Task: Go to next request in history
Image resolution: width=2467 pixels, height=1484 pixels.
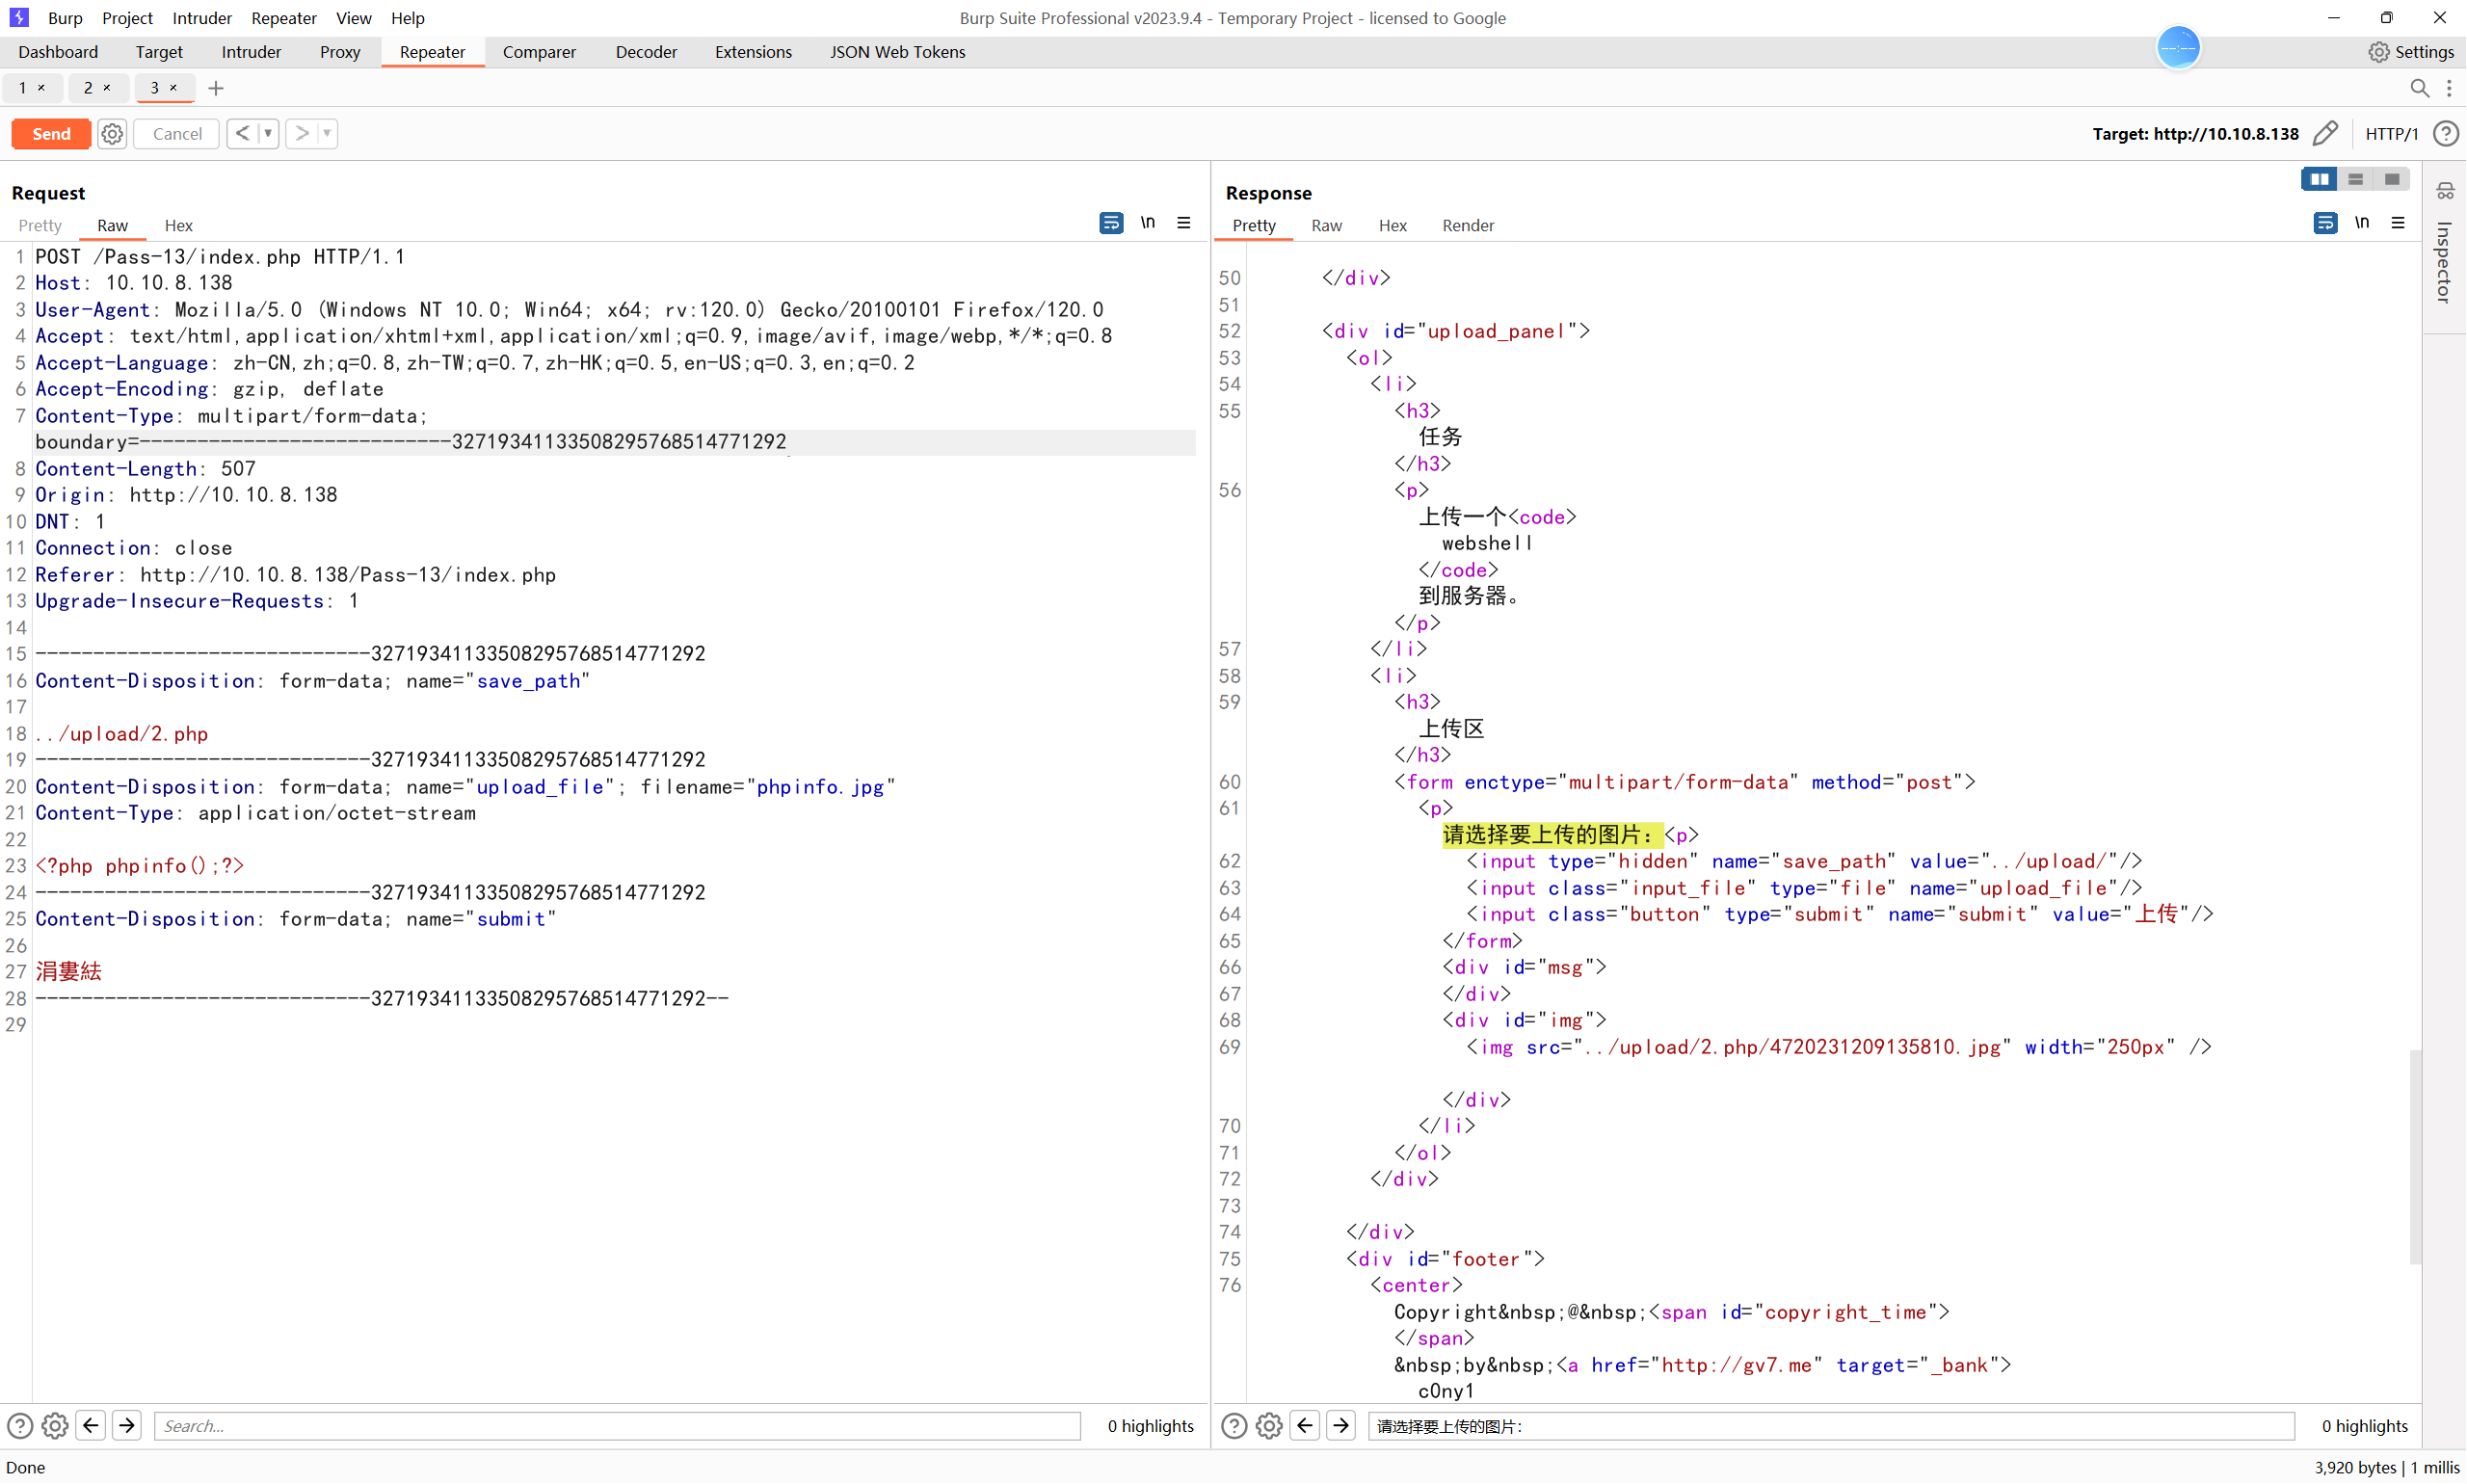Action: tap(301, 134)
